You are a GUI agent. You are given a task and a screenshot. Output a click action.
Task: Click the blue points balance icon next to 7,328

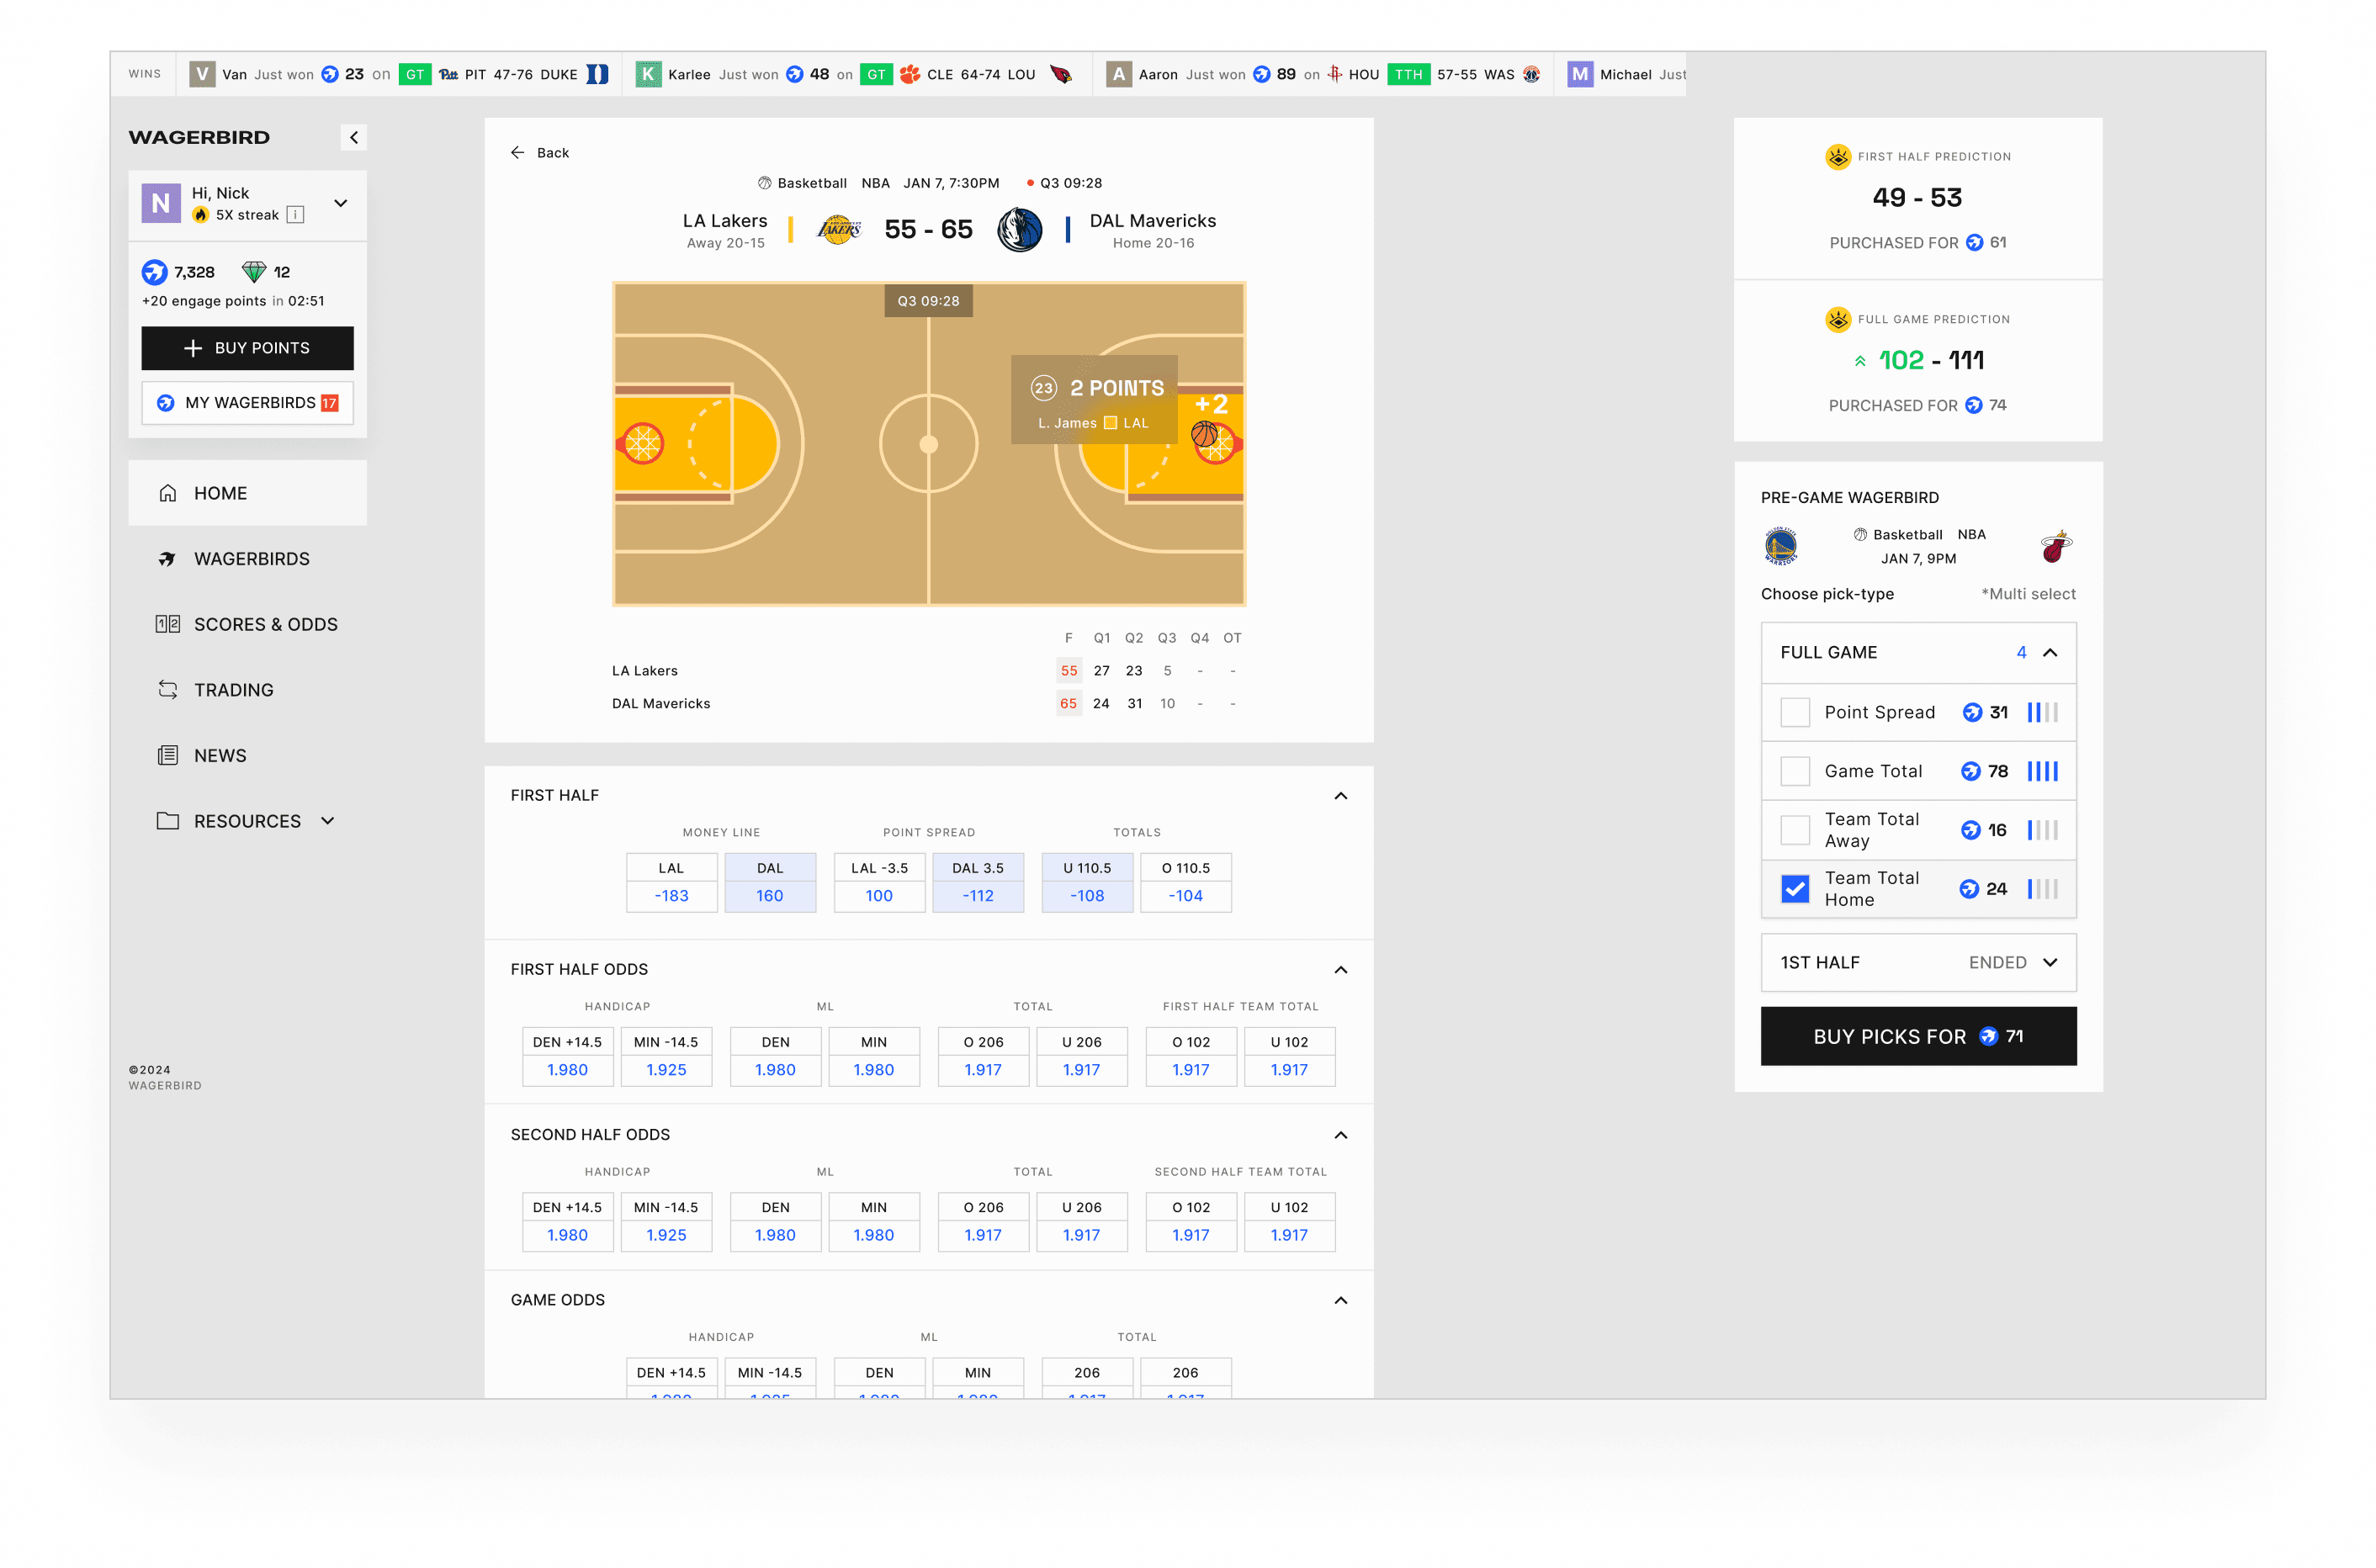(155, 272)
